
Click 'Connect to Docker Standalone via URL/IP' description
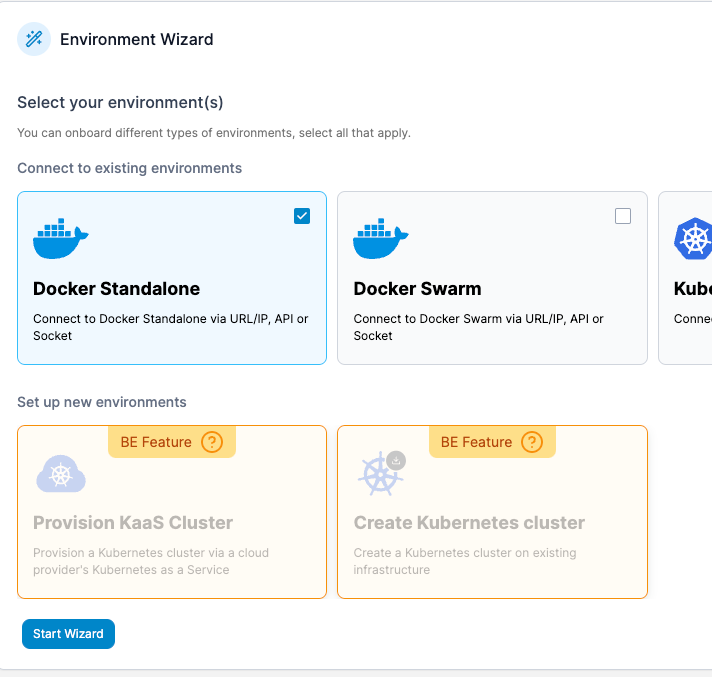coord(171,327)
